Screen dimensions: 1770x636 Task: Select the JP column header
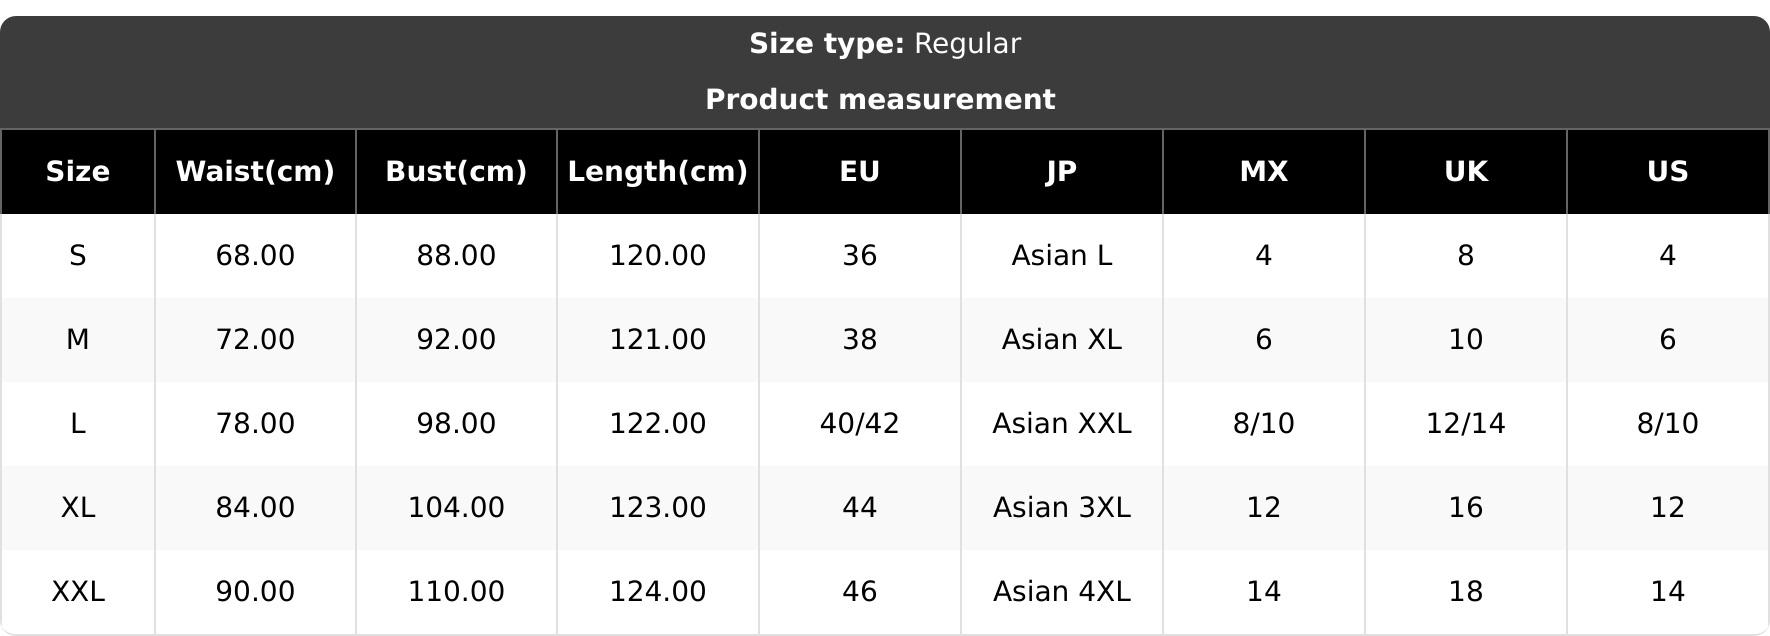[x=1062, y=172]
